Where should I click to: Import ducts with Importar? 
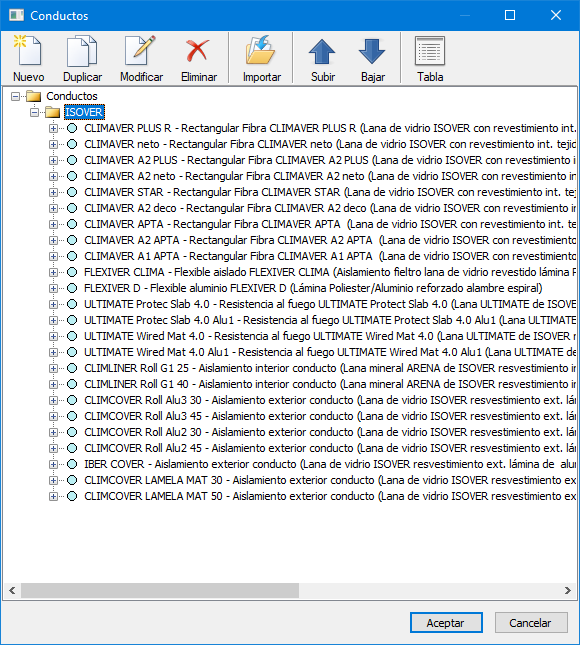(261, 59)
